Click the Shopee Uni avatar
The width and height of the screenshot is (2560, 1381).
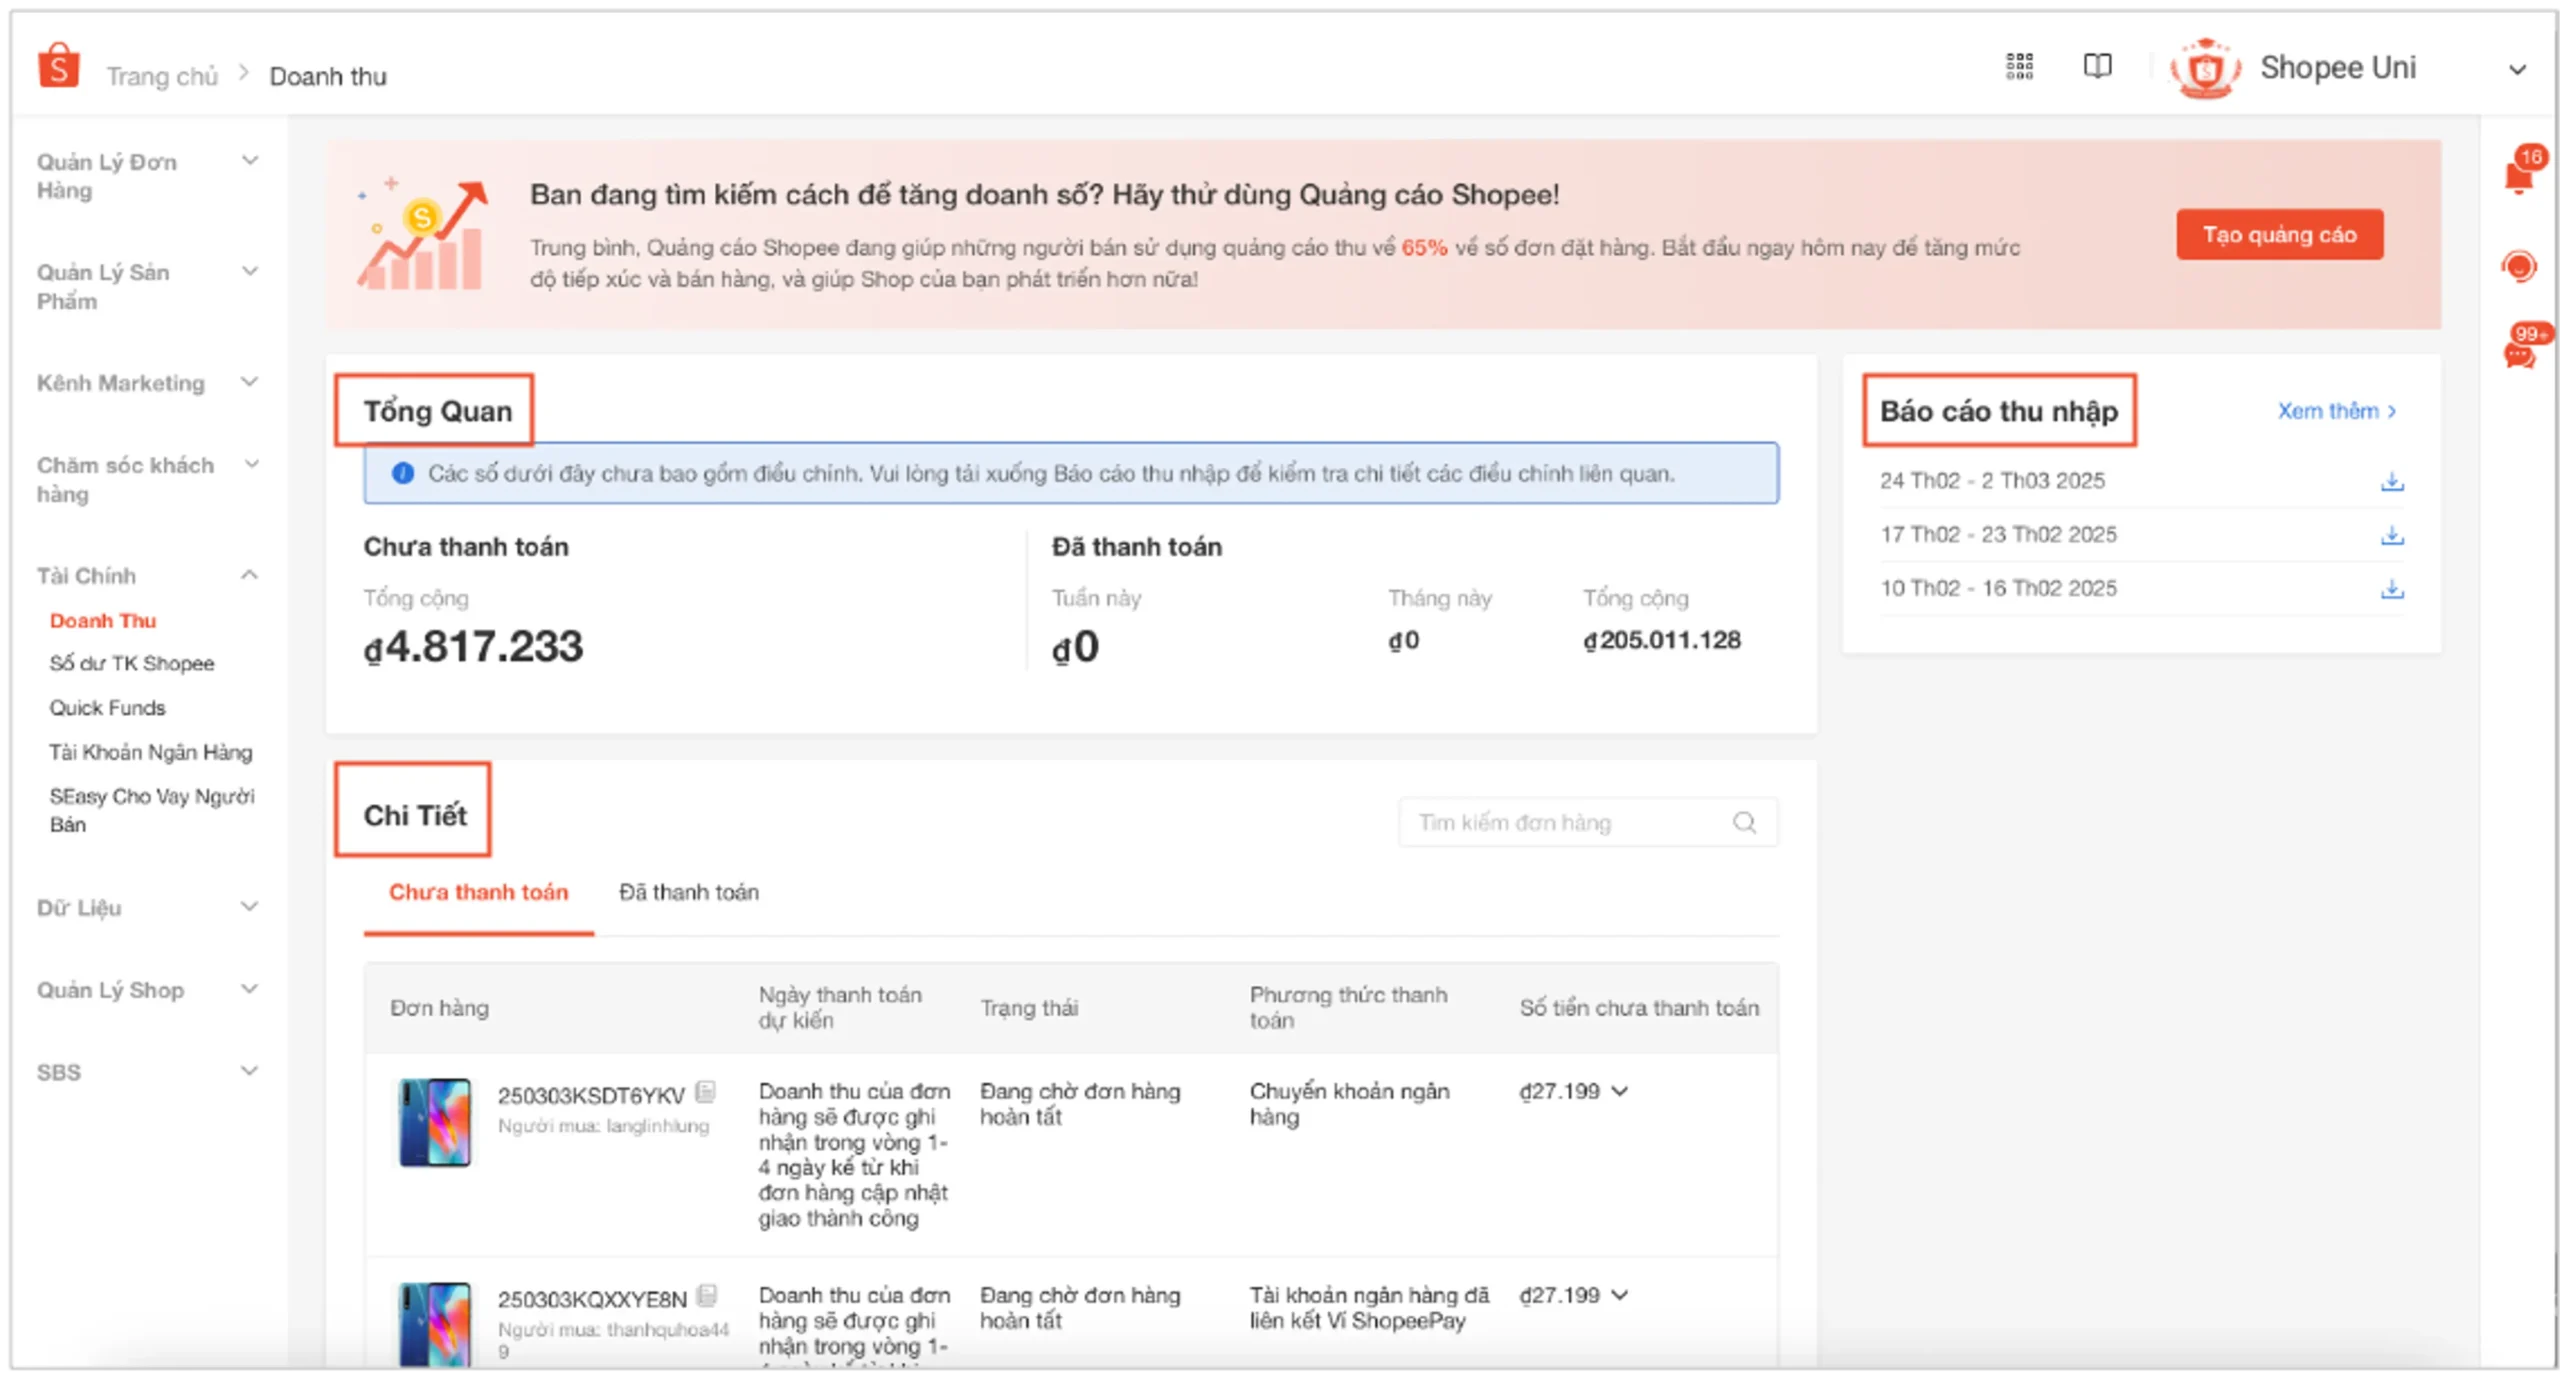pos(2203,68)
